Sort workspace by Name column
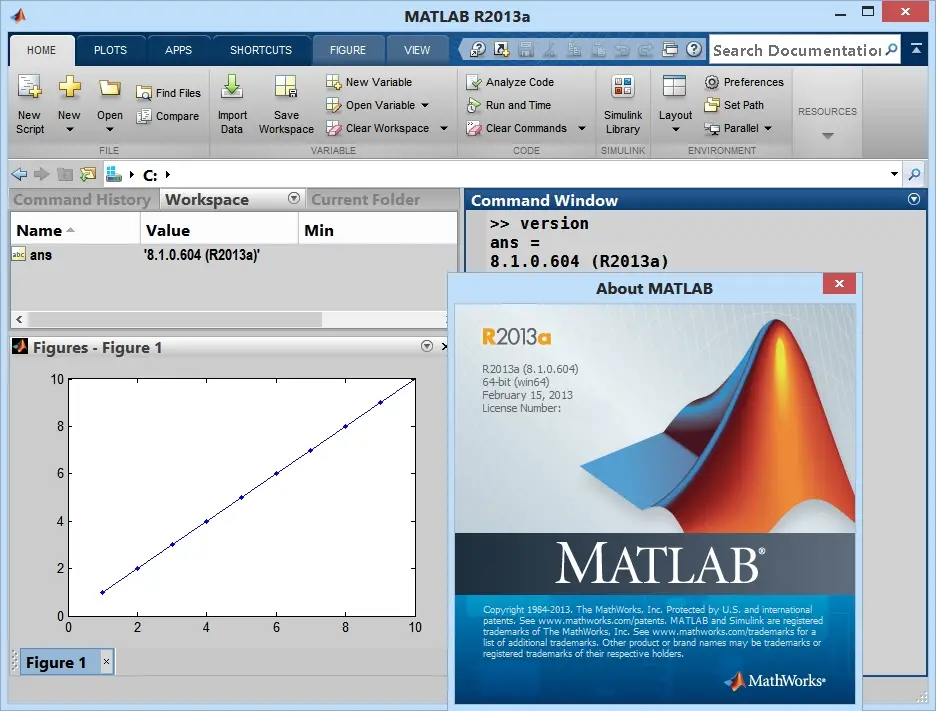This screenshot has width=936, height=711. click(75, 230)
